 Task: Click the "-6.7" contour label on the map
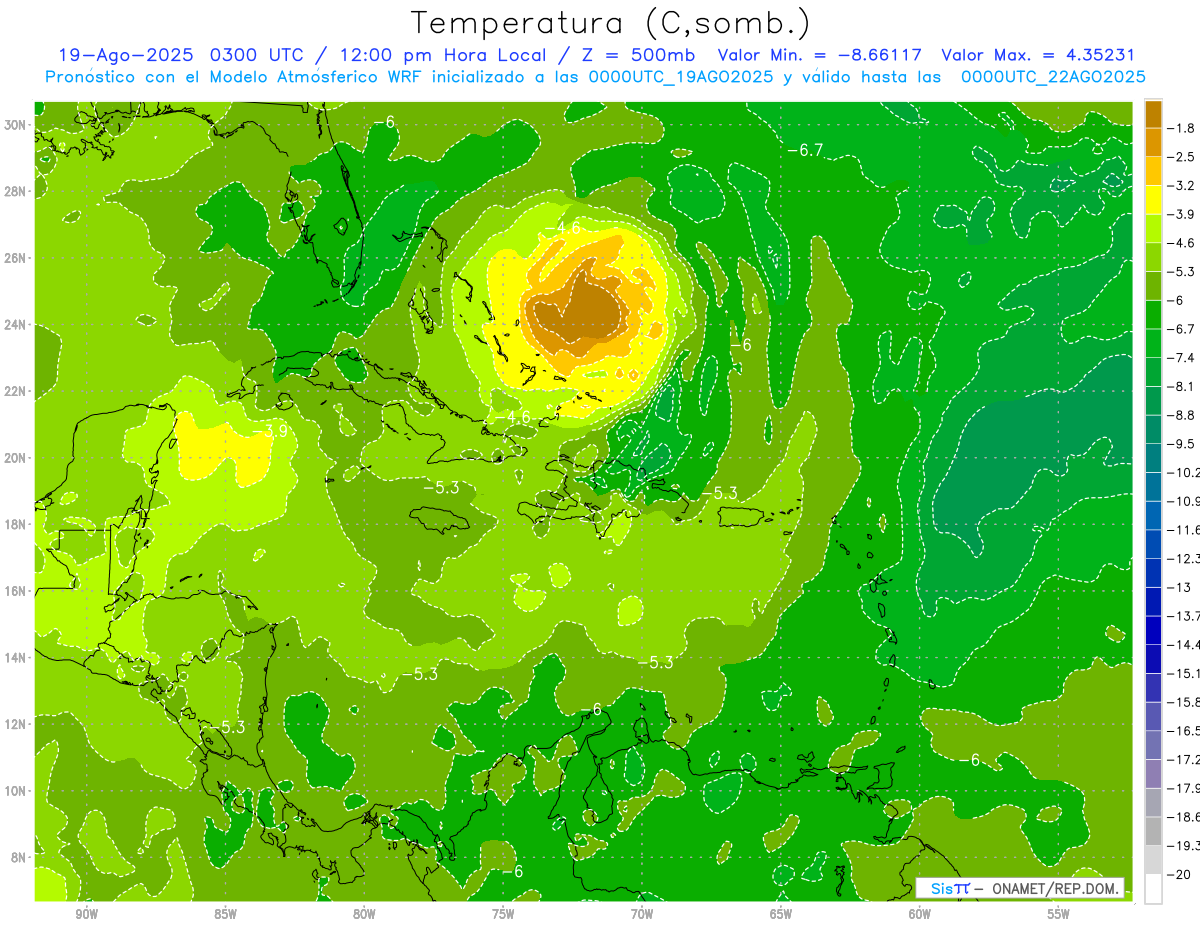pyautogui.click(x=804, y=150)
